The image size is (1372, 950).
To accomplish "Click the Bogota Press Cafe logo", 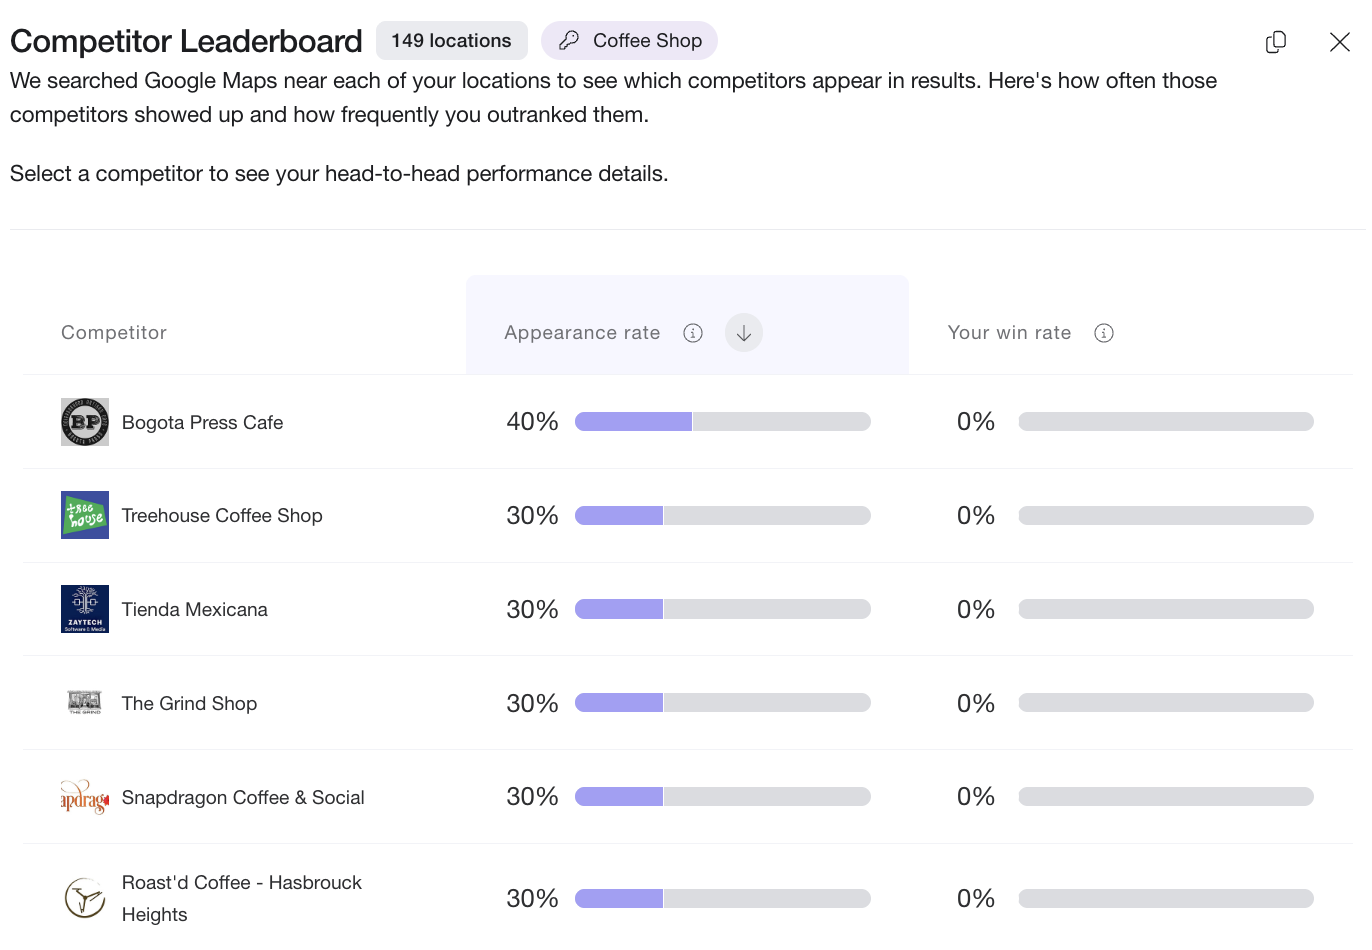I will coord(85,422).
